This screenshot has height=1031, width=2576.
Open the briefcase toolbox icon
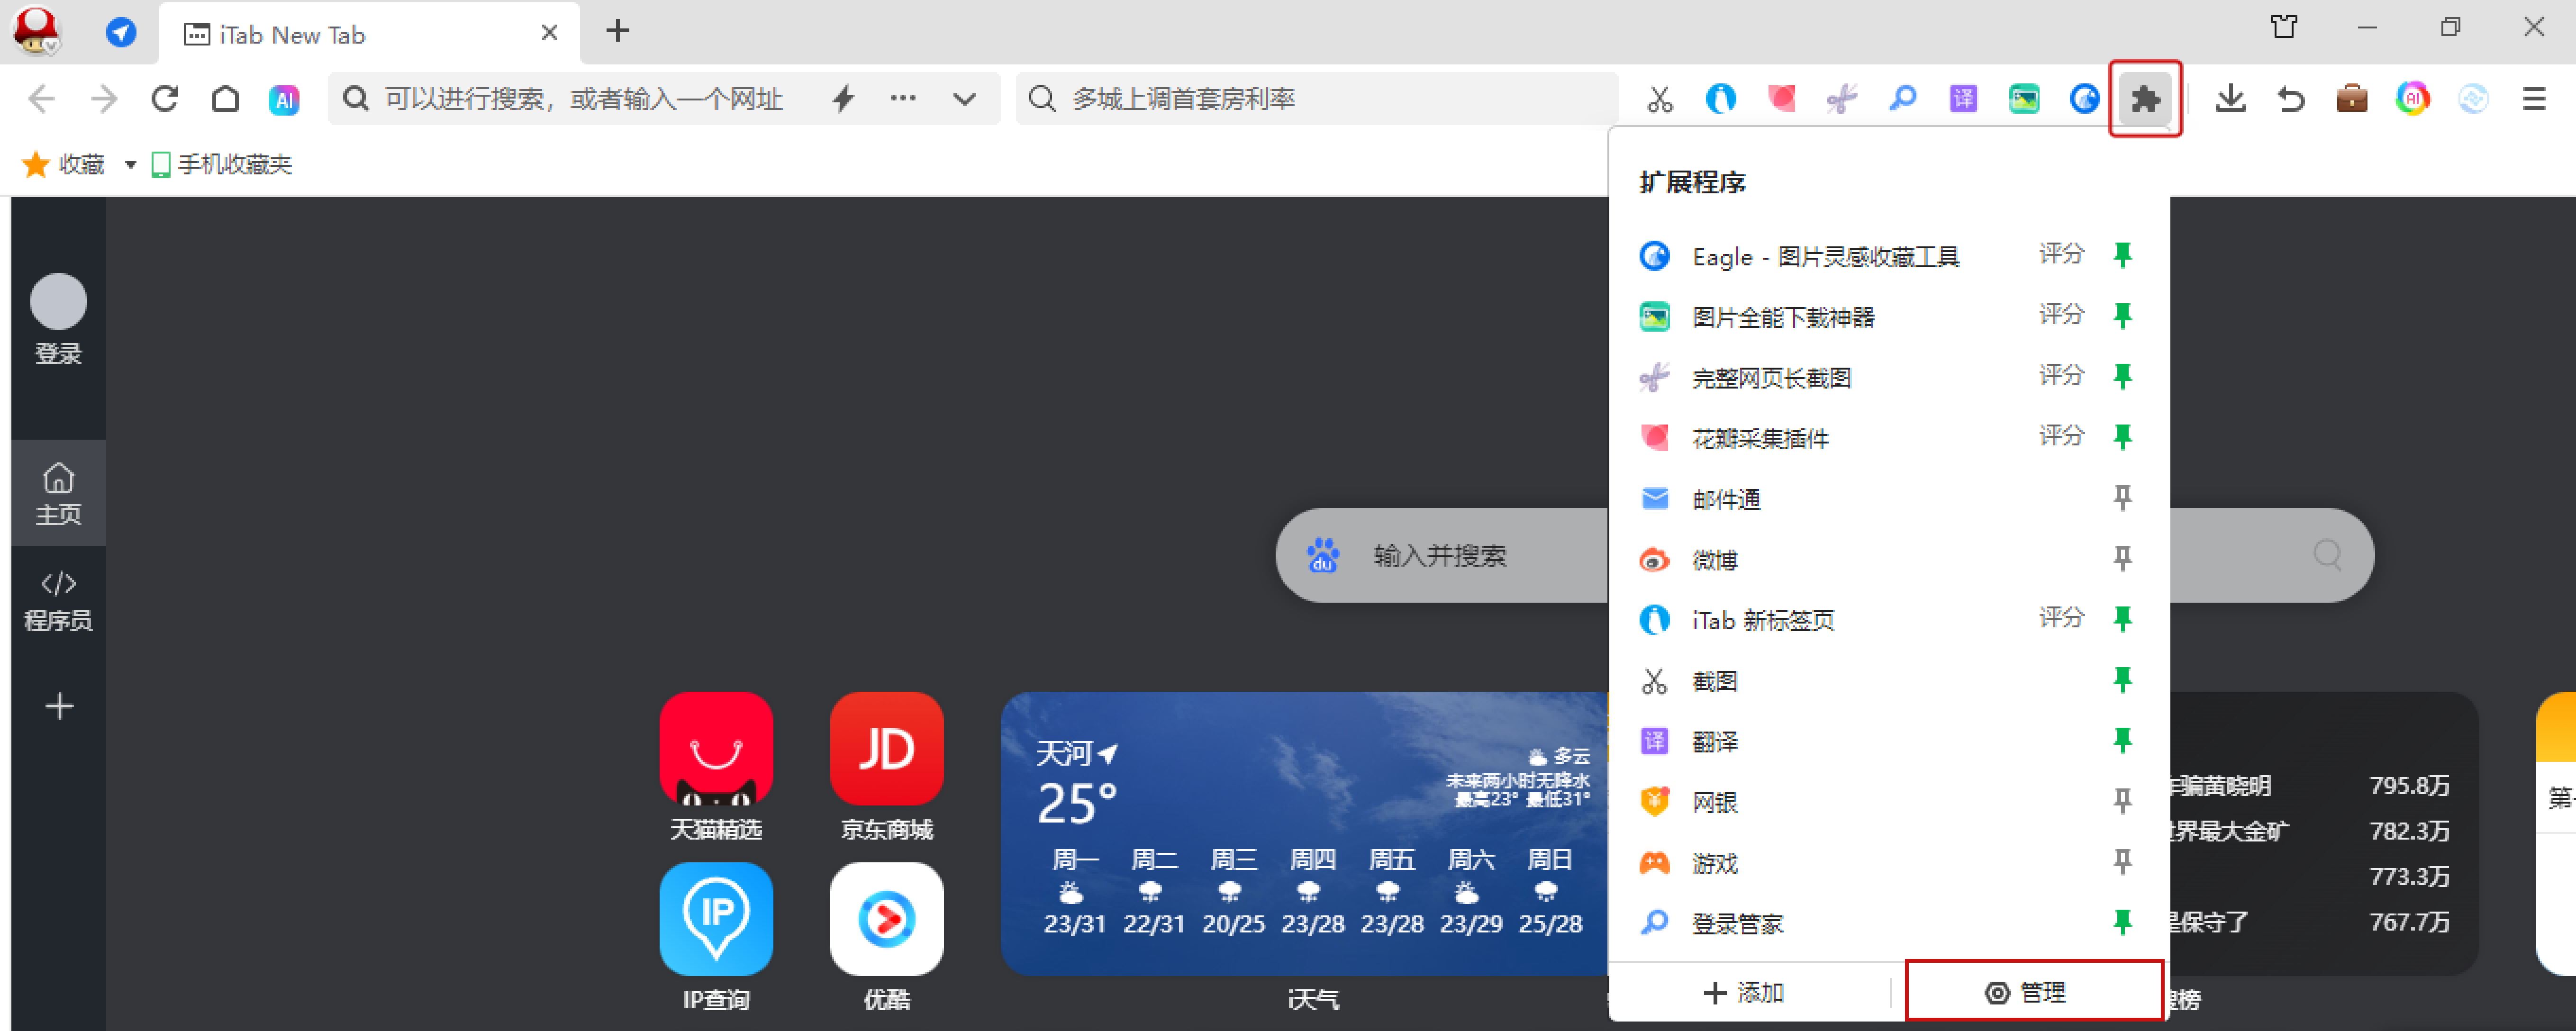click(2352, 98)
